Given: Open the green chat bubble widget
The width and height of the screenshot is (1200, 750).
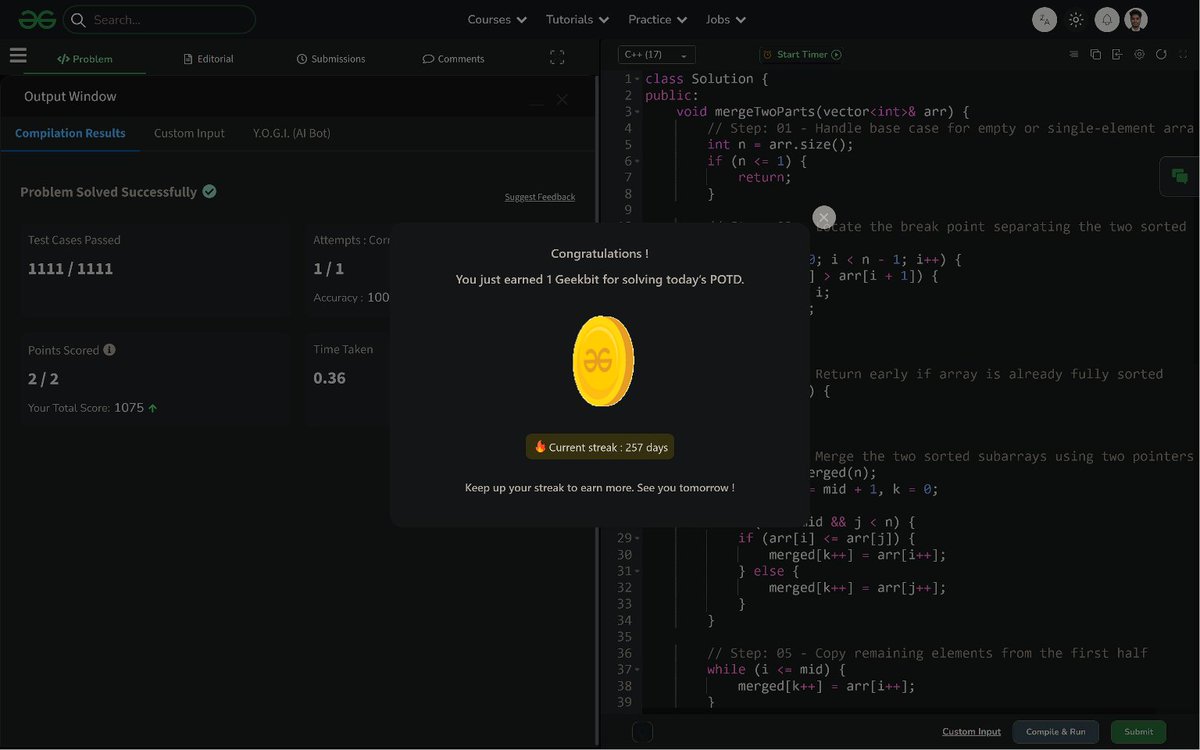Looking at the screenshot, I should point(1180,176).
